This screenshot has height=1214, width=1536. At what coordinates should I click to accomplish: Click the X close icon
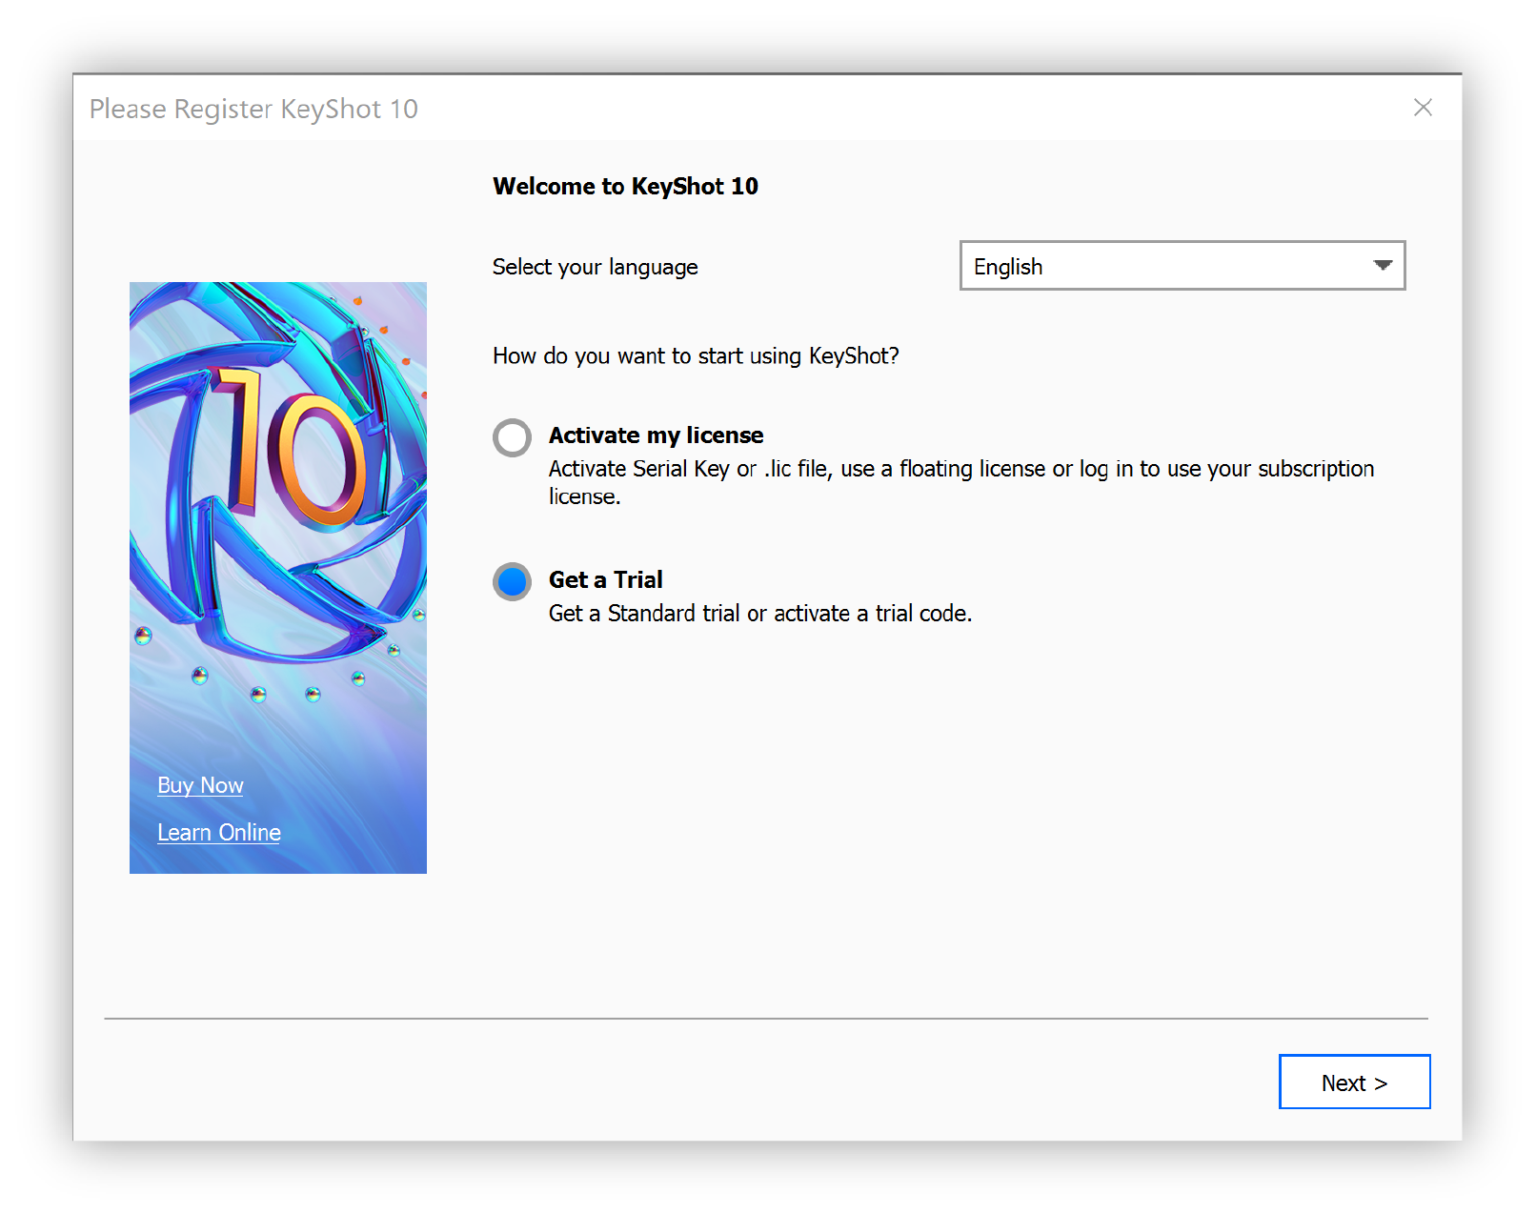(x=1423, y=107)
